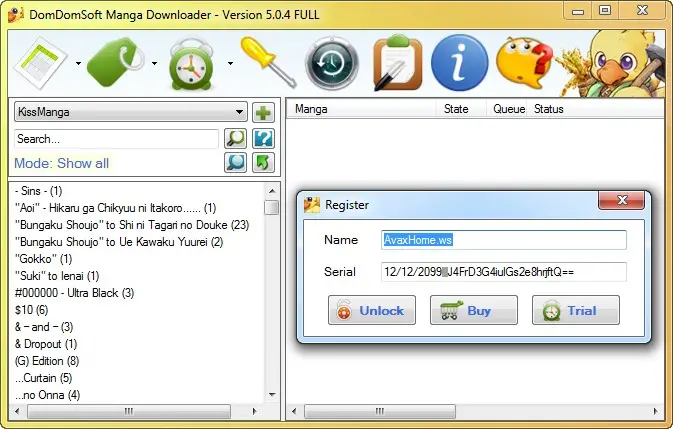The image size is (673, 429).
Task: Select '"Aoi" - Hikaru ga Chikyuu ni Itakoro' entry
Action: point(115,208)
